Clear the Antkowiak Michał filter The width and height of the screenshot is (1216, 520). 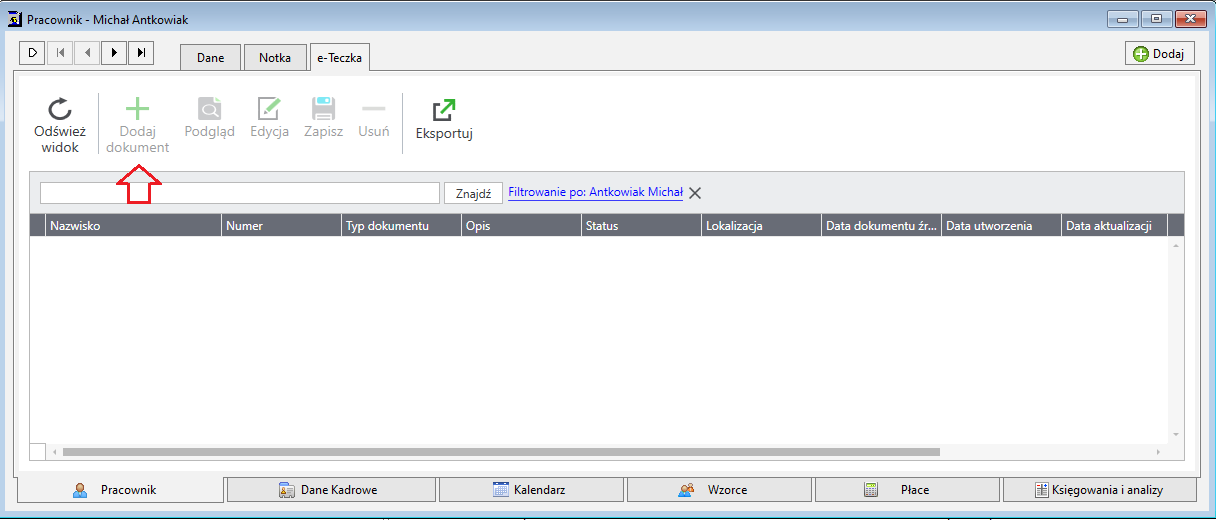tap(695, 193)
